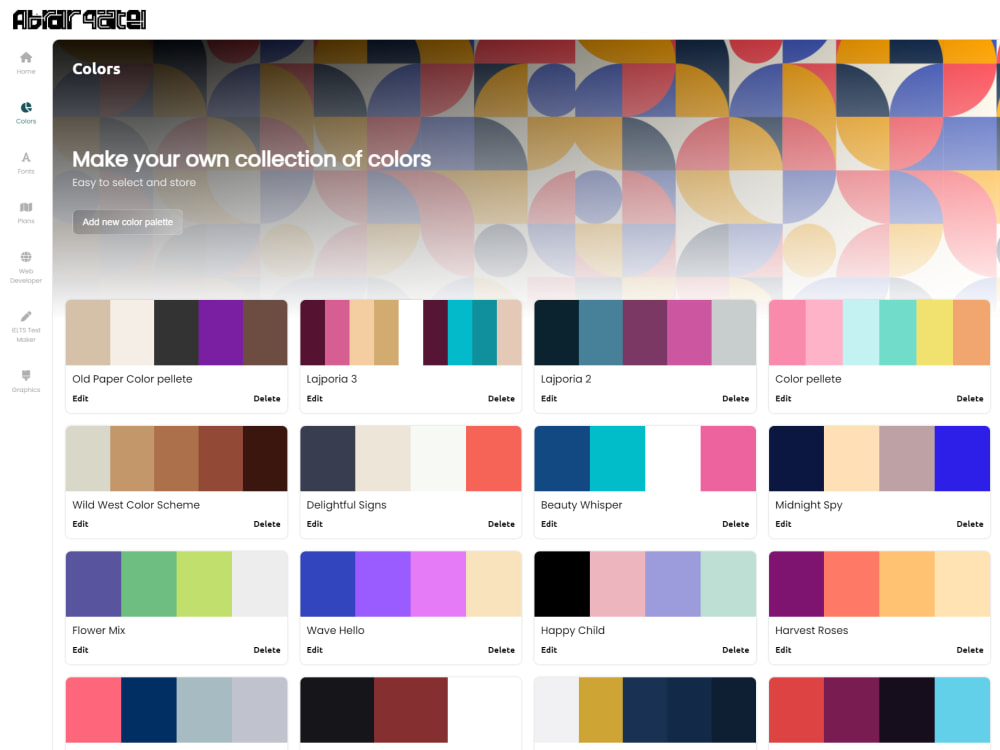This screenshot has height=750, width=1000.
Task: Select the Wild West Color Scheme title
Action: coord(136,504)
